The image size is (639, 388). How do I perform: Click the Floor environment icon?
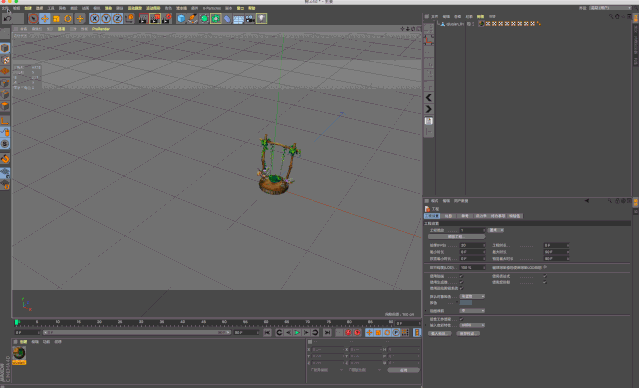(238, 18)
